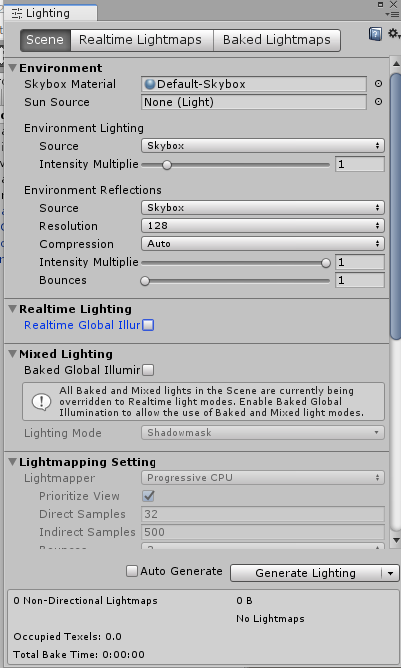This screenshot has width=401, height=668.
Task: Click the Skybox Material Default-Skybox field
Action: pyautogui.click(x=254, y=84)
